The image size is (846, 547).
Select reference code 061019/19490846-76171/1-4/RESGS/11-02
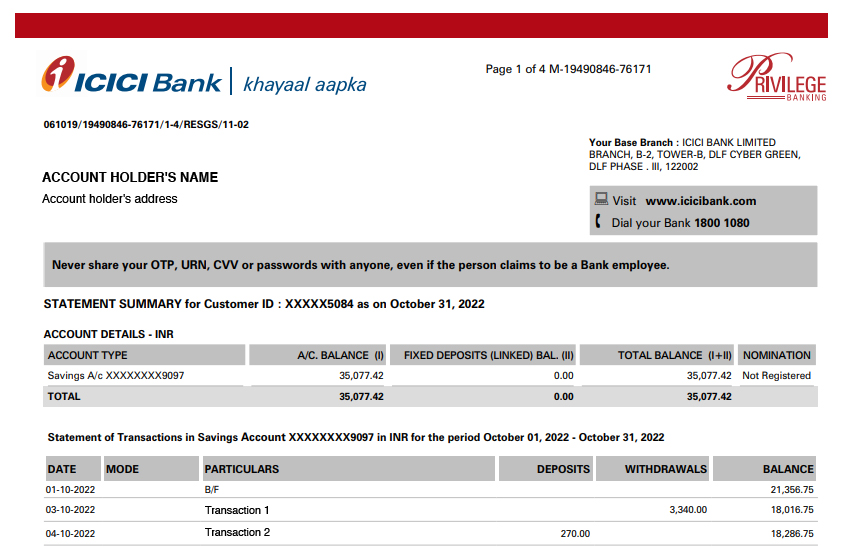[146, 125]
